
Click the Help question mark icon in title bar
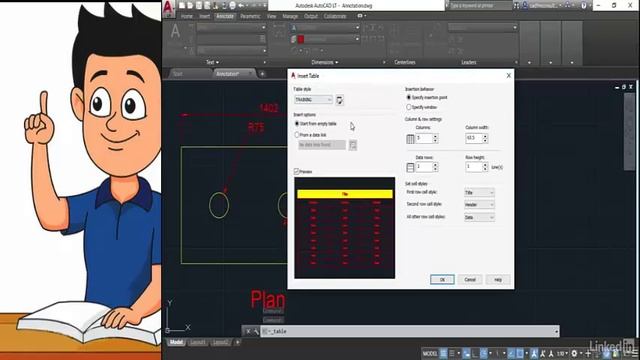[x=584, y=6]
